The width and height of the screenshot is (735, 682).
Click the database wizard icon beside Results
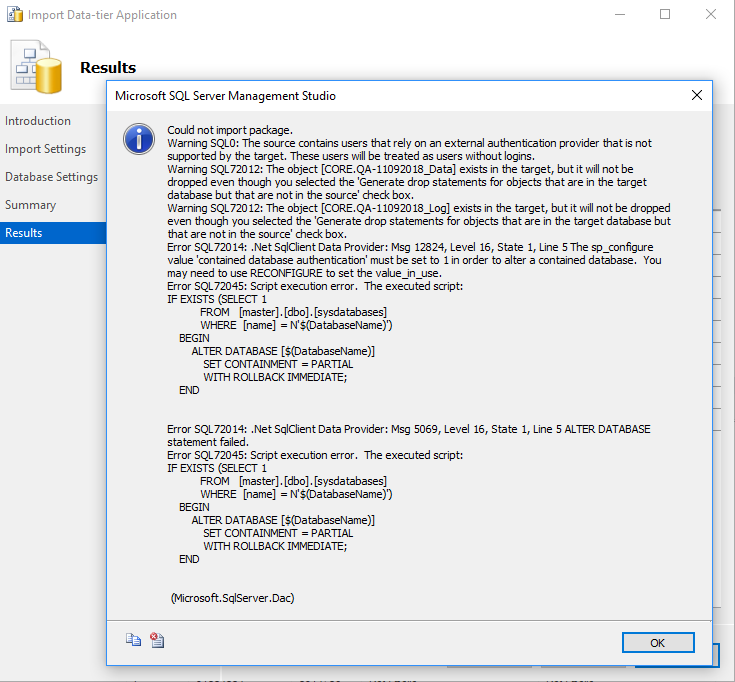[x=36, y=67]
